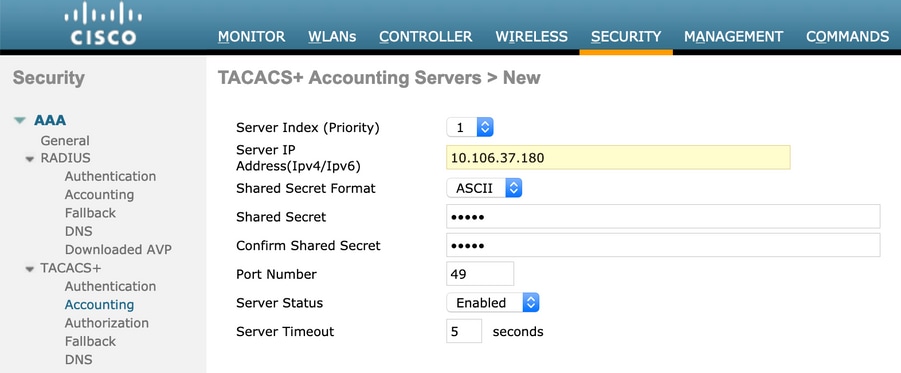This screenshot has height=373, width=901.
Task: Open RADIUS DNS settings
Action: coord(78,232)
